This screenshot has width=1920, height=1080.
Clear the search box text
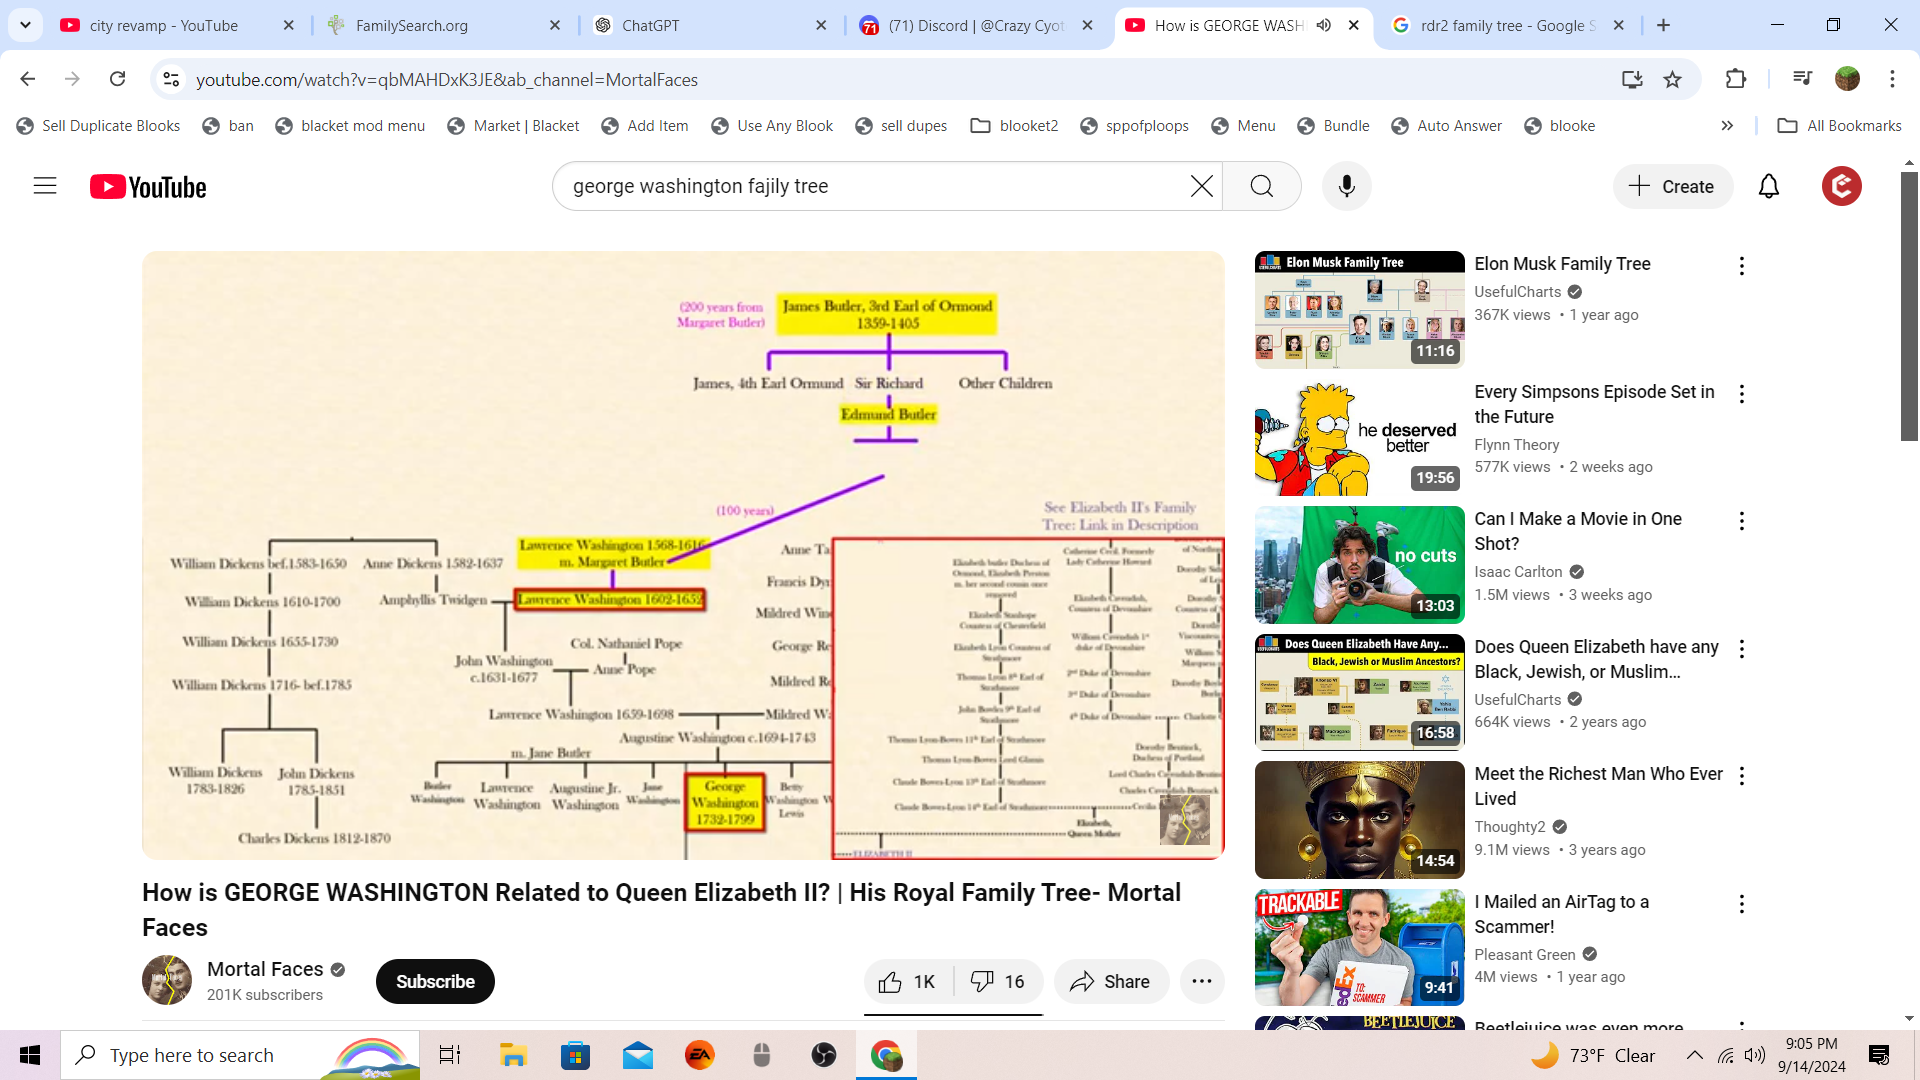[x=1201, y=186]
